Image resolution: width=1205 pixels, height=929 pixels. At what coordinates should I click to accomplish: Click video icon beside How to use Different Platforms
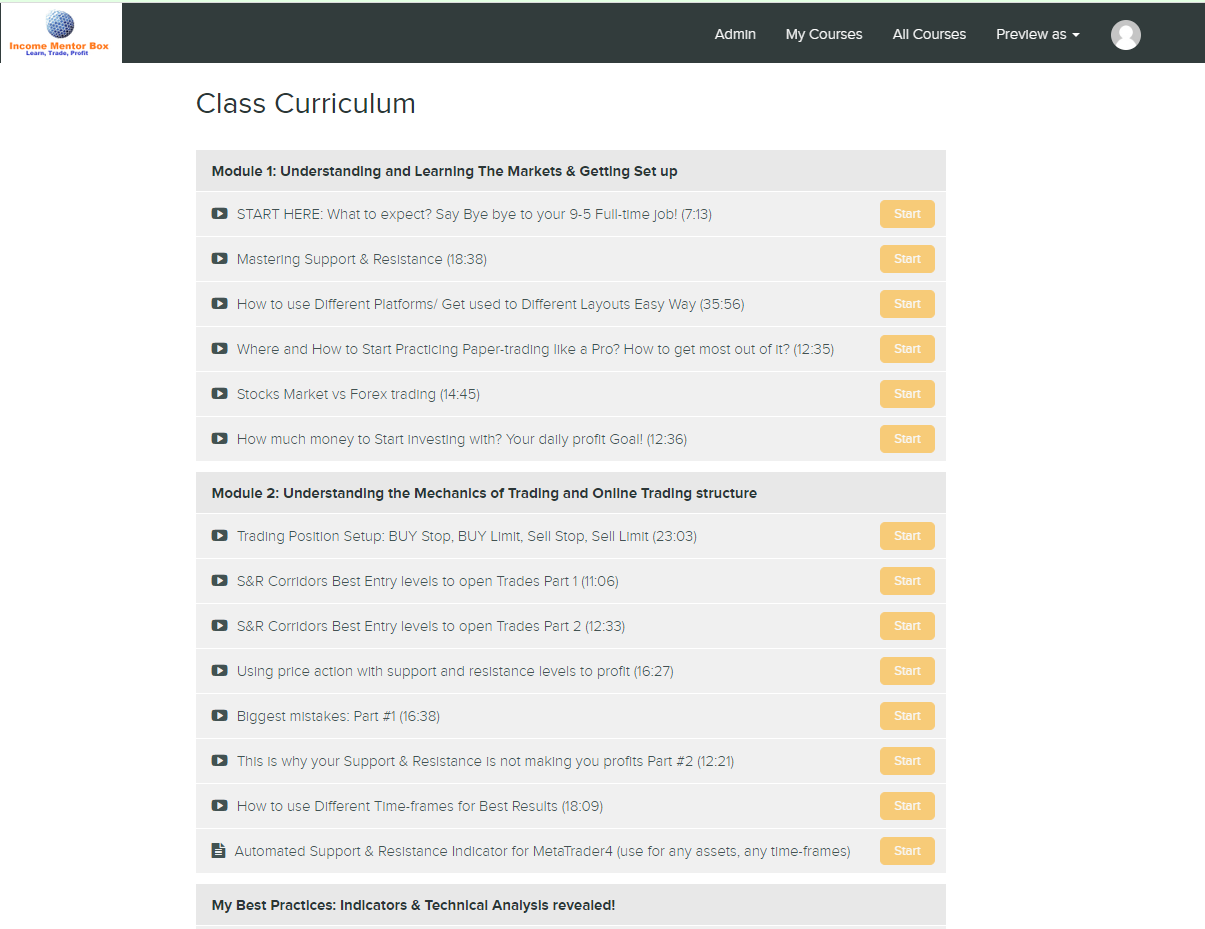[x=220, y=304]
